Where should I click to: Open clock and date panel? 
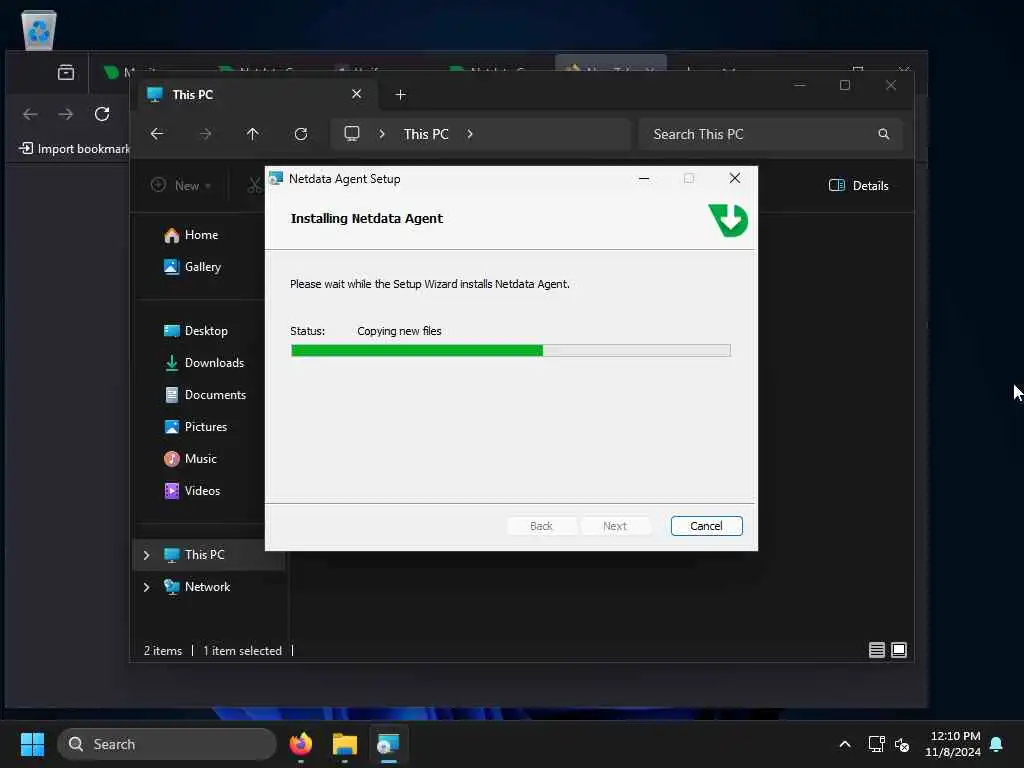(952, 744)
